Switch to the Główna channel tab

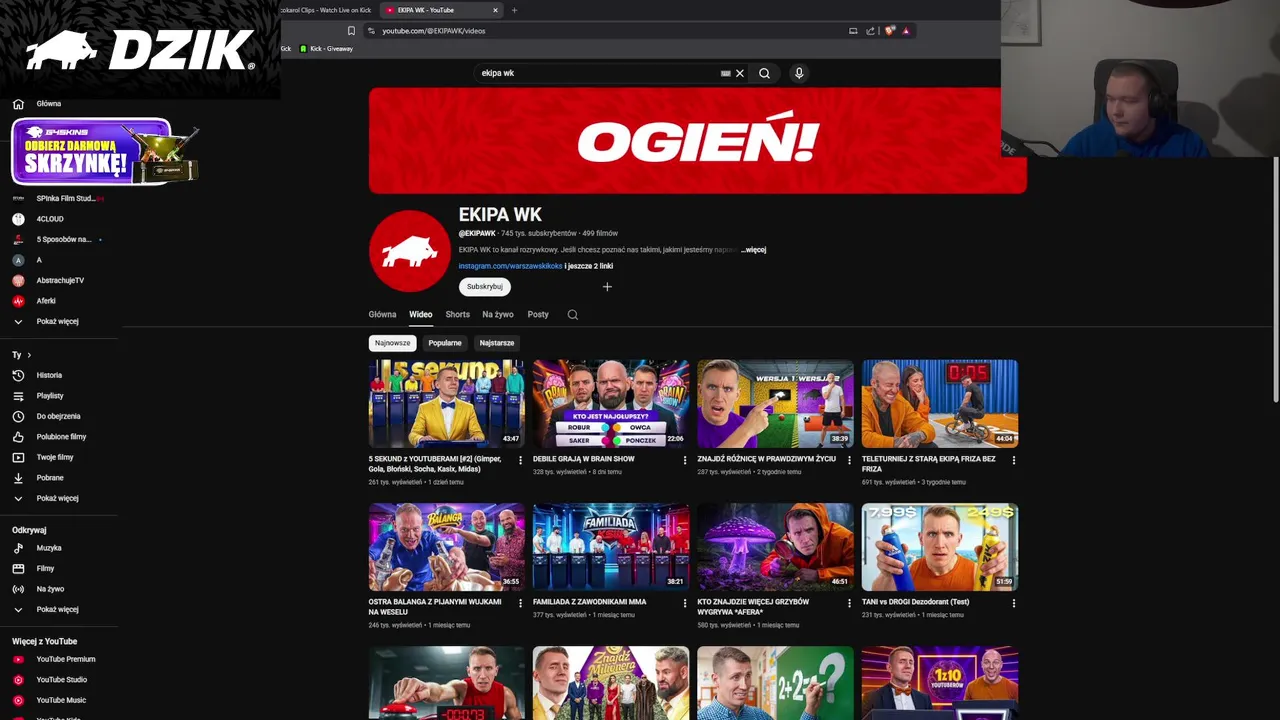click(382, 314)
